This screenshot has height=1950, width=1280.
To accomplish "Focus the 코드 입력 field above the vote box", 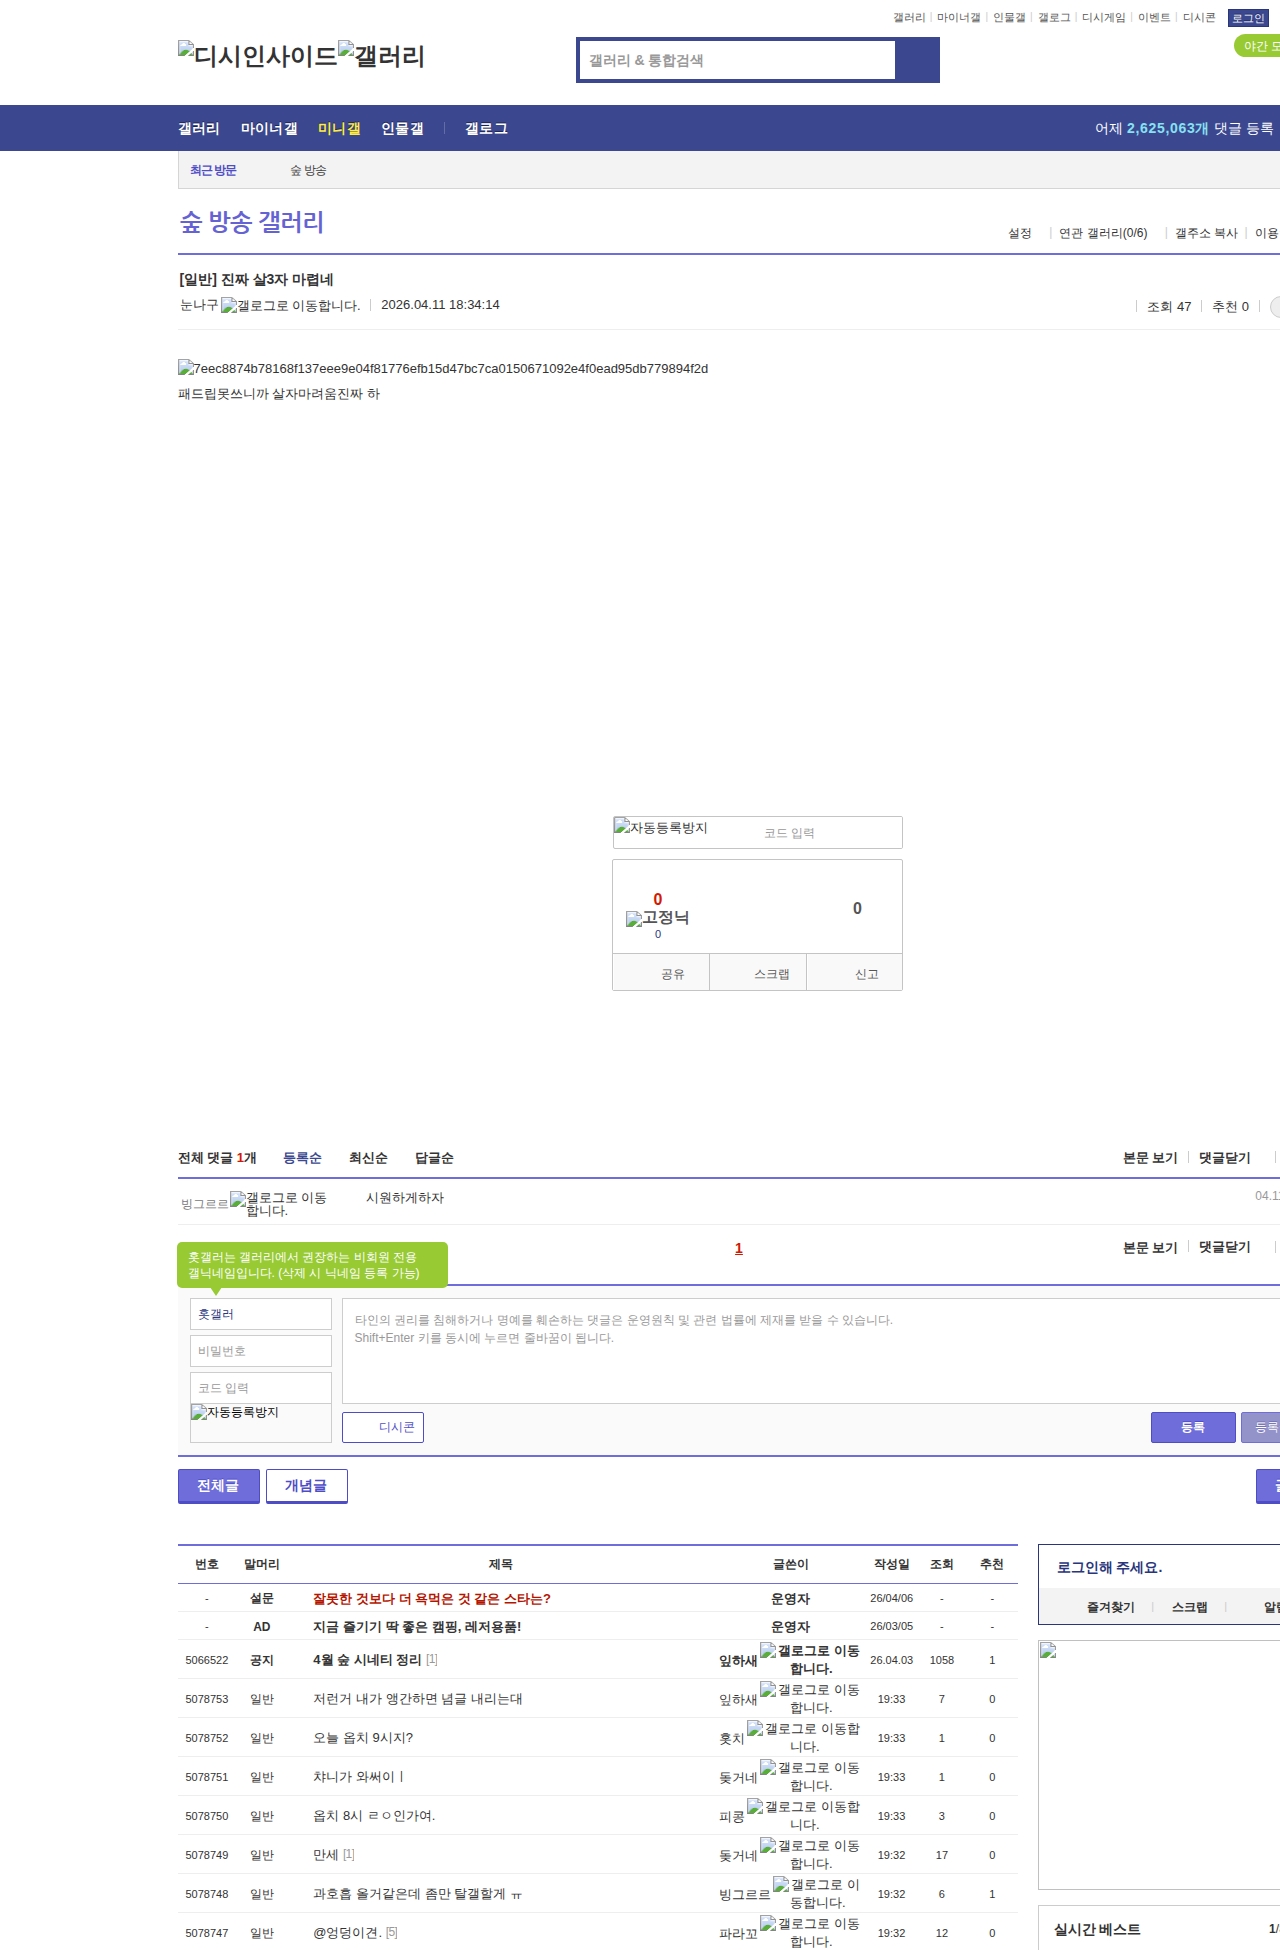I will [x=828, y=833].
